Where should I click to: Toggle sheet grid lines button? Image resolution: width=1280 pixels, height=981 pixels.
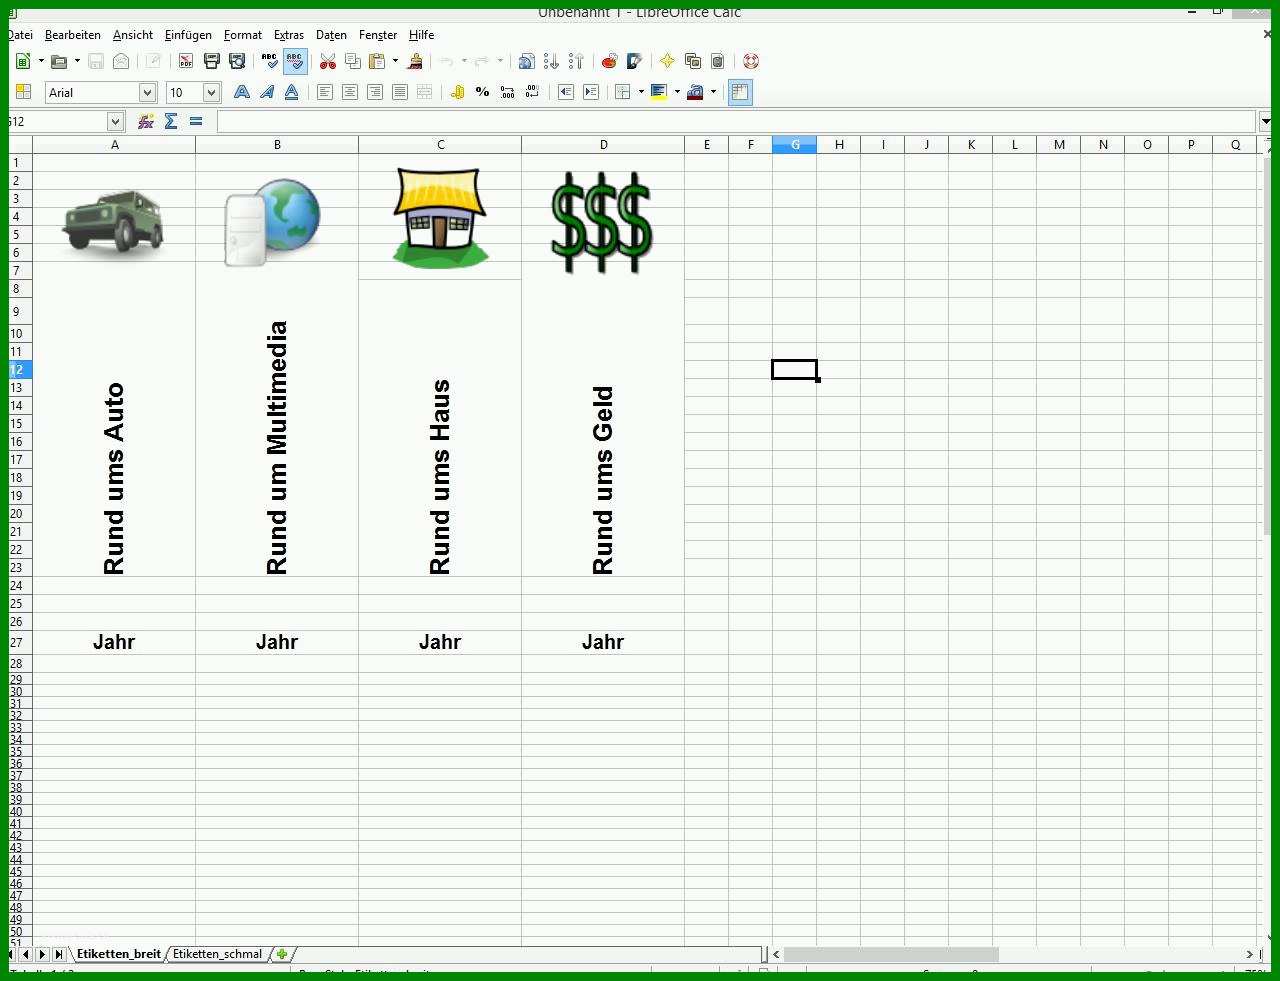(x=740, y=92)
